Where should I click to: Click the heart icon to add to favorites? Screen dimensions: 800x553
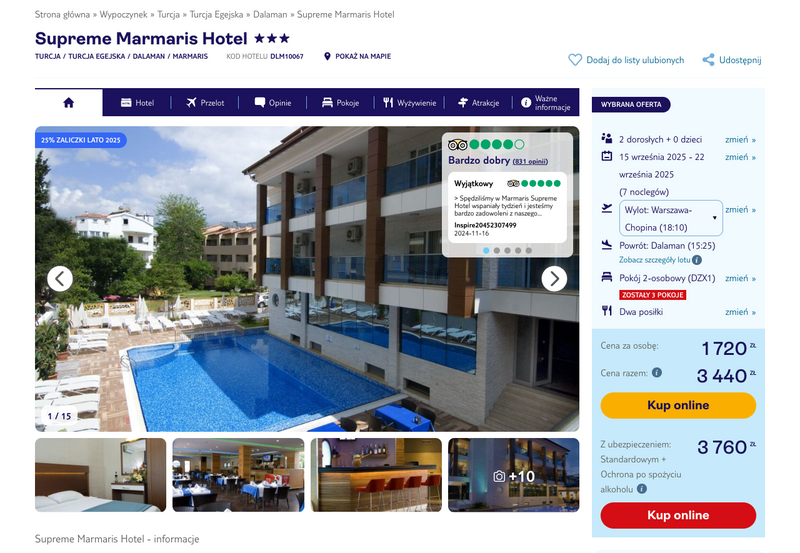tap(575, 60)
